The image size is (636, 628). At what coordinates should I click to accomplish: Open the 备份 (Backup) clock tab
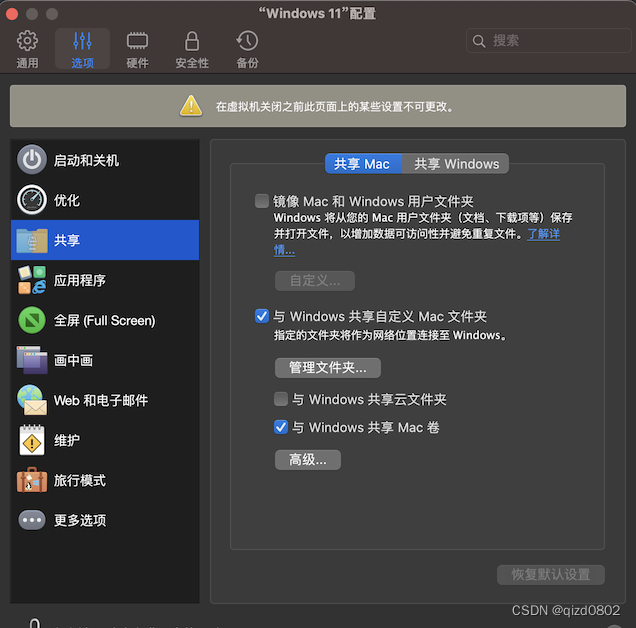(247, 49)
